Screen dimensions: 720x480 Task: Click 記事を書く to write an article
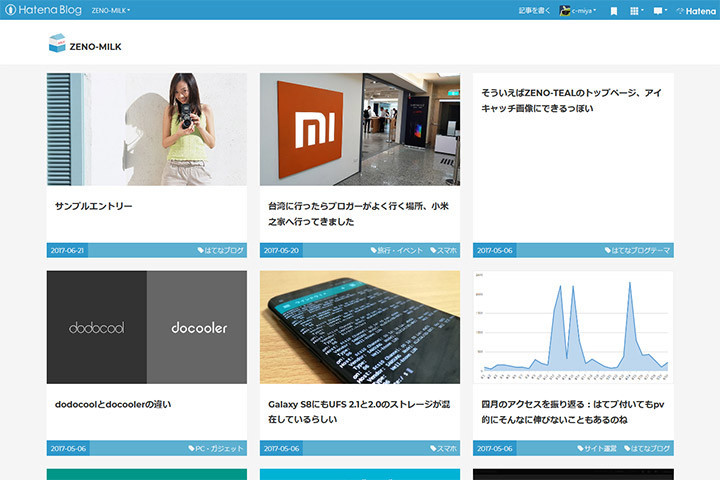(534, 11)
